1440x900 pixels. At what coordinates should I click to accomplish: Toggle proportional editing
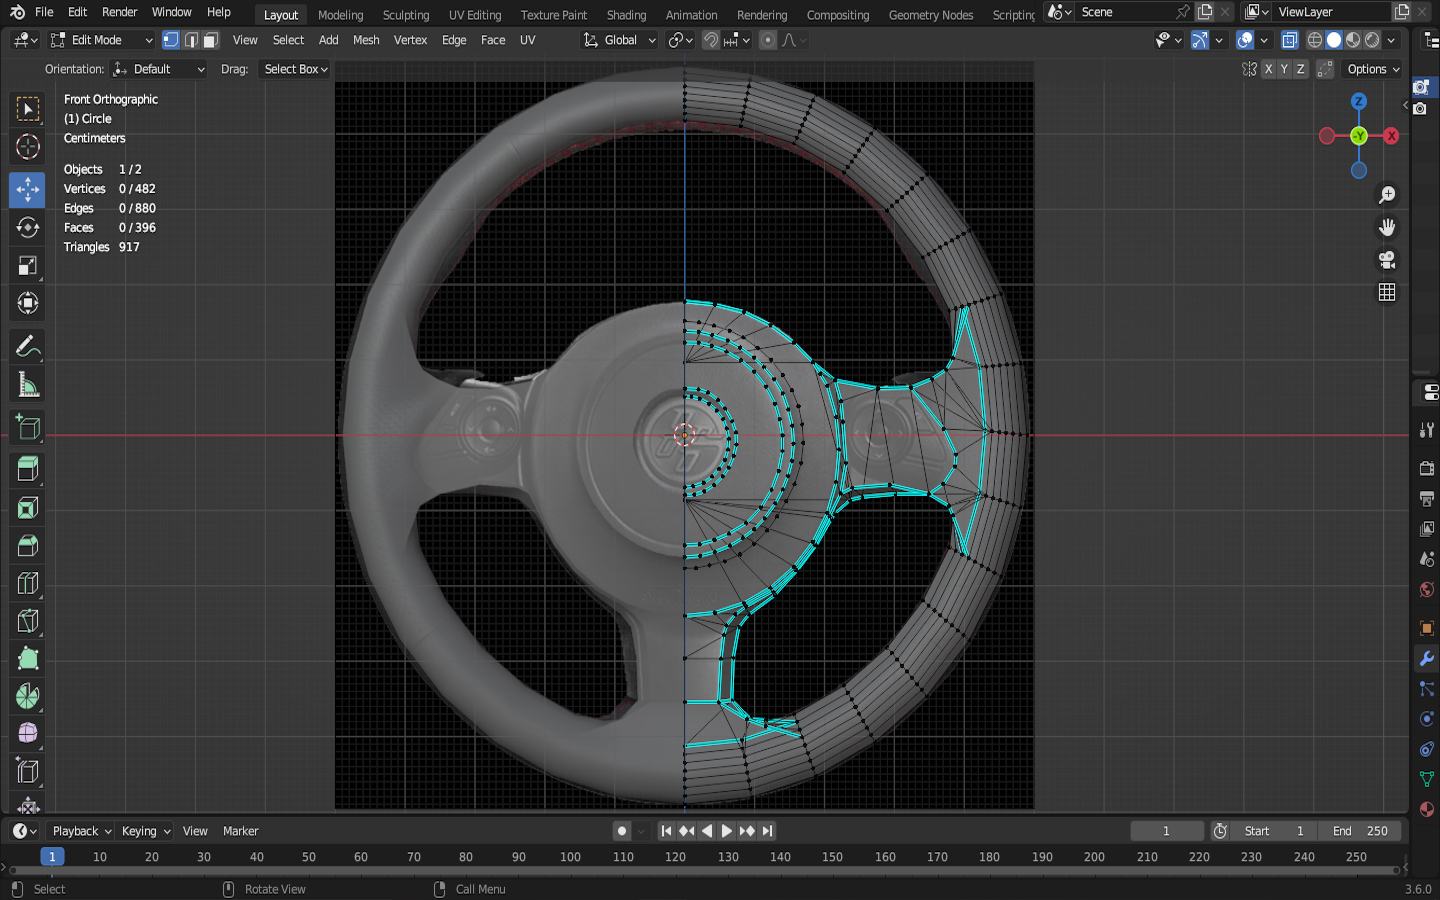(768, 40)
